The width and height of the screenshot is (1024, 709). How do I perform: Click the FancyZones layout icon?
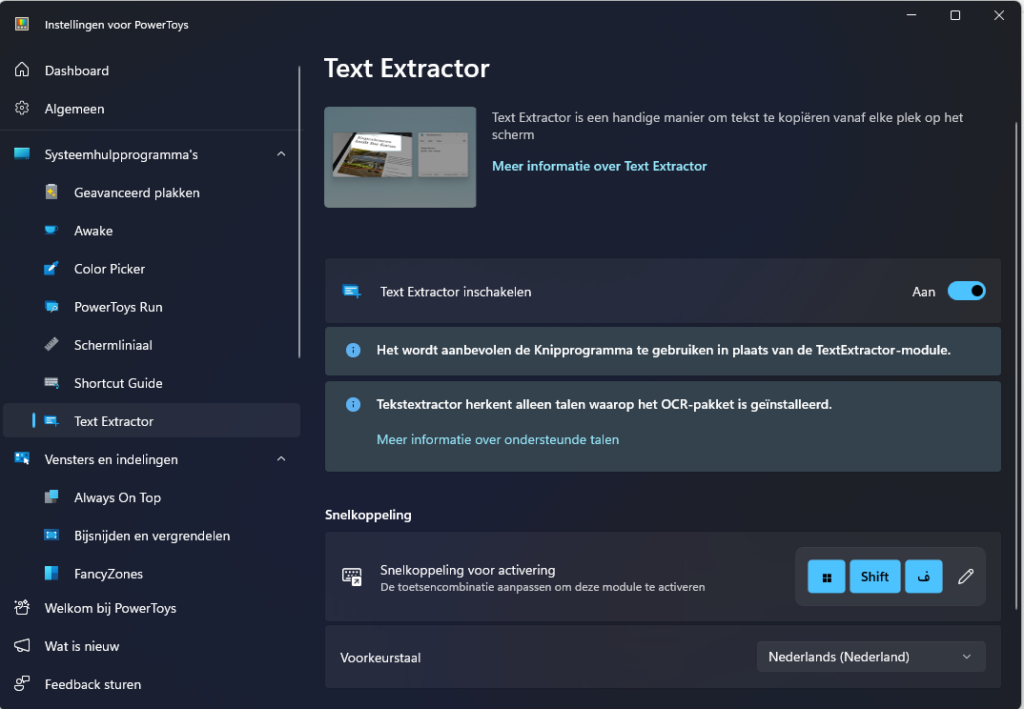[x=52, y=573]
